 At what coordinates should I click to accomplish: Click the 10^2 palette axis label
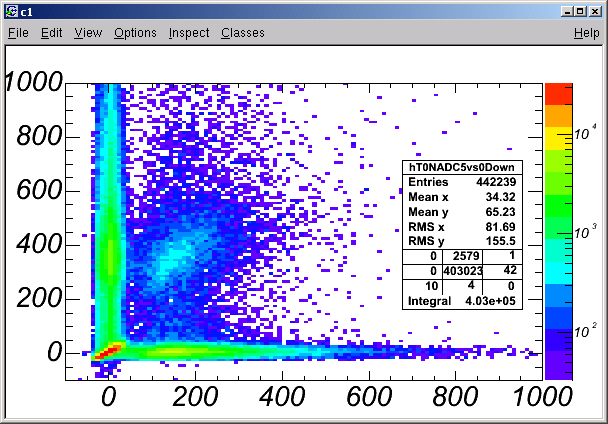(585, 332)
